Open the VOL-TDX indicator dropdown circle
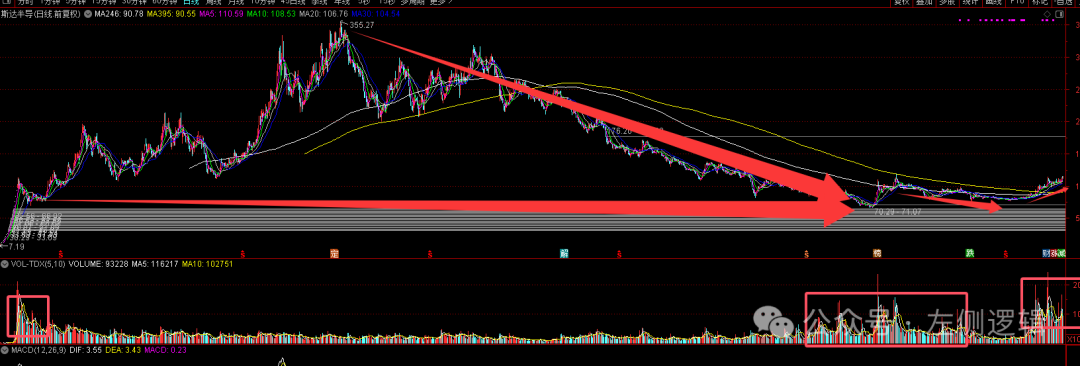Viewport: 1080px width, 366px height. (x=5, y=263)
